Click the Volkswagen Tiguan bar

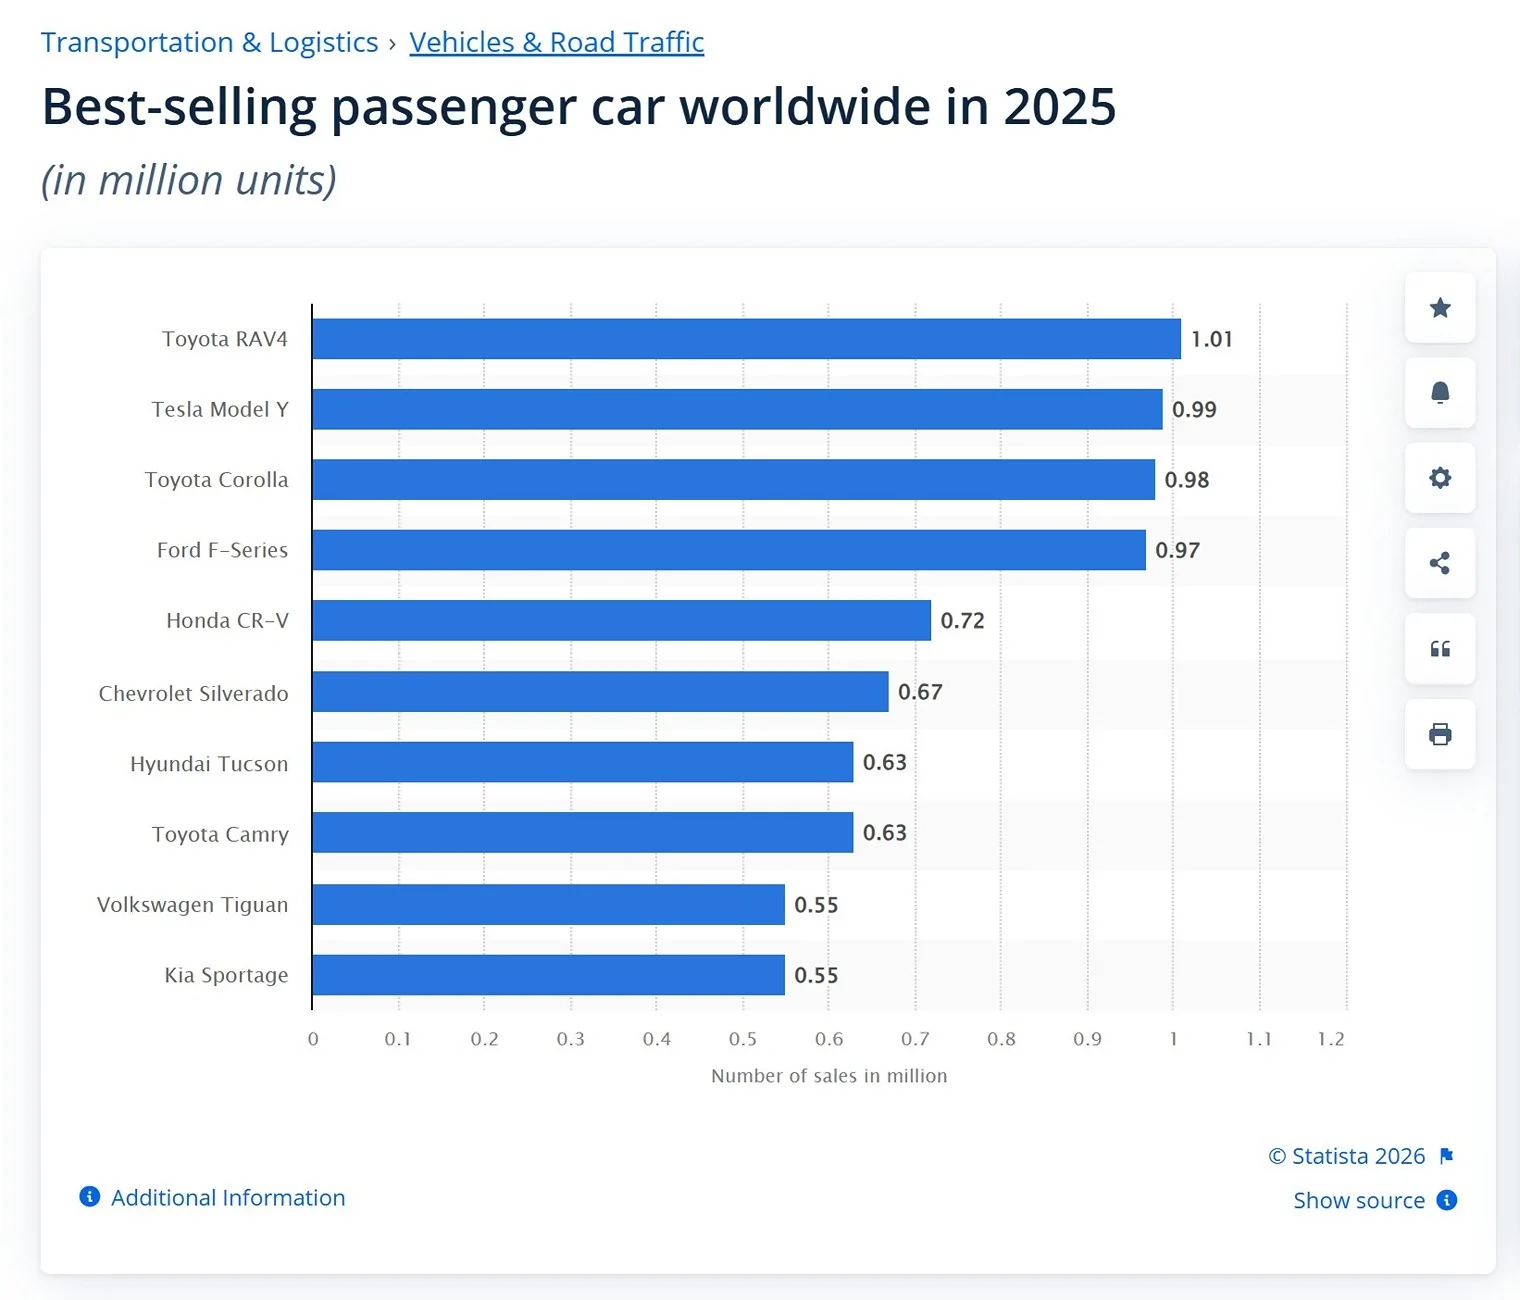tap(548, 904)
